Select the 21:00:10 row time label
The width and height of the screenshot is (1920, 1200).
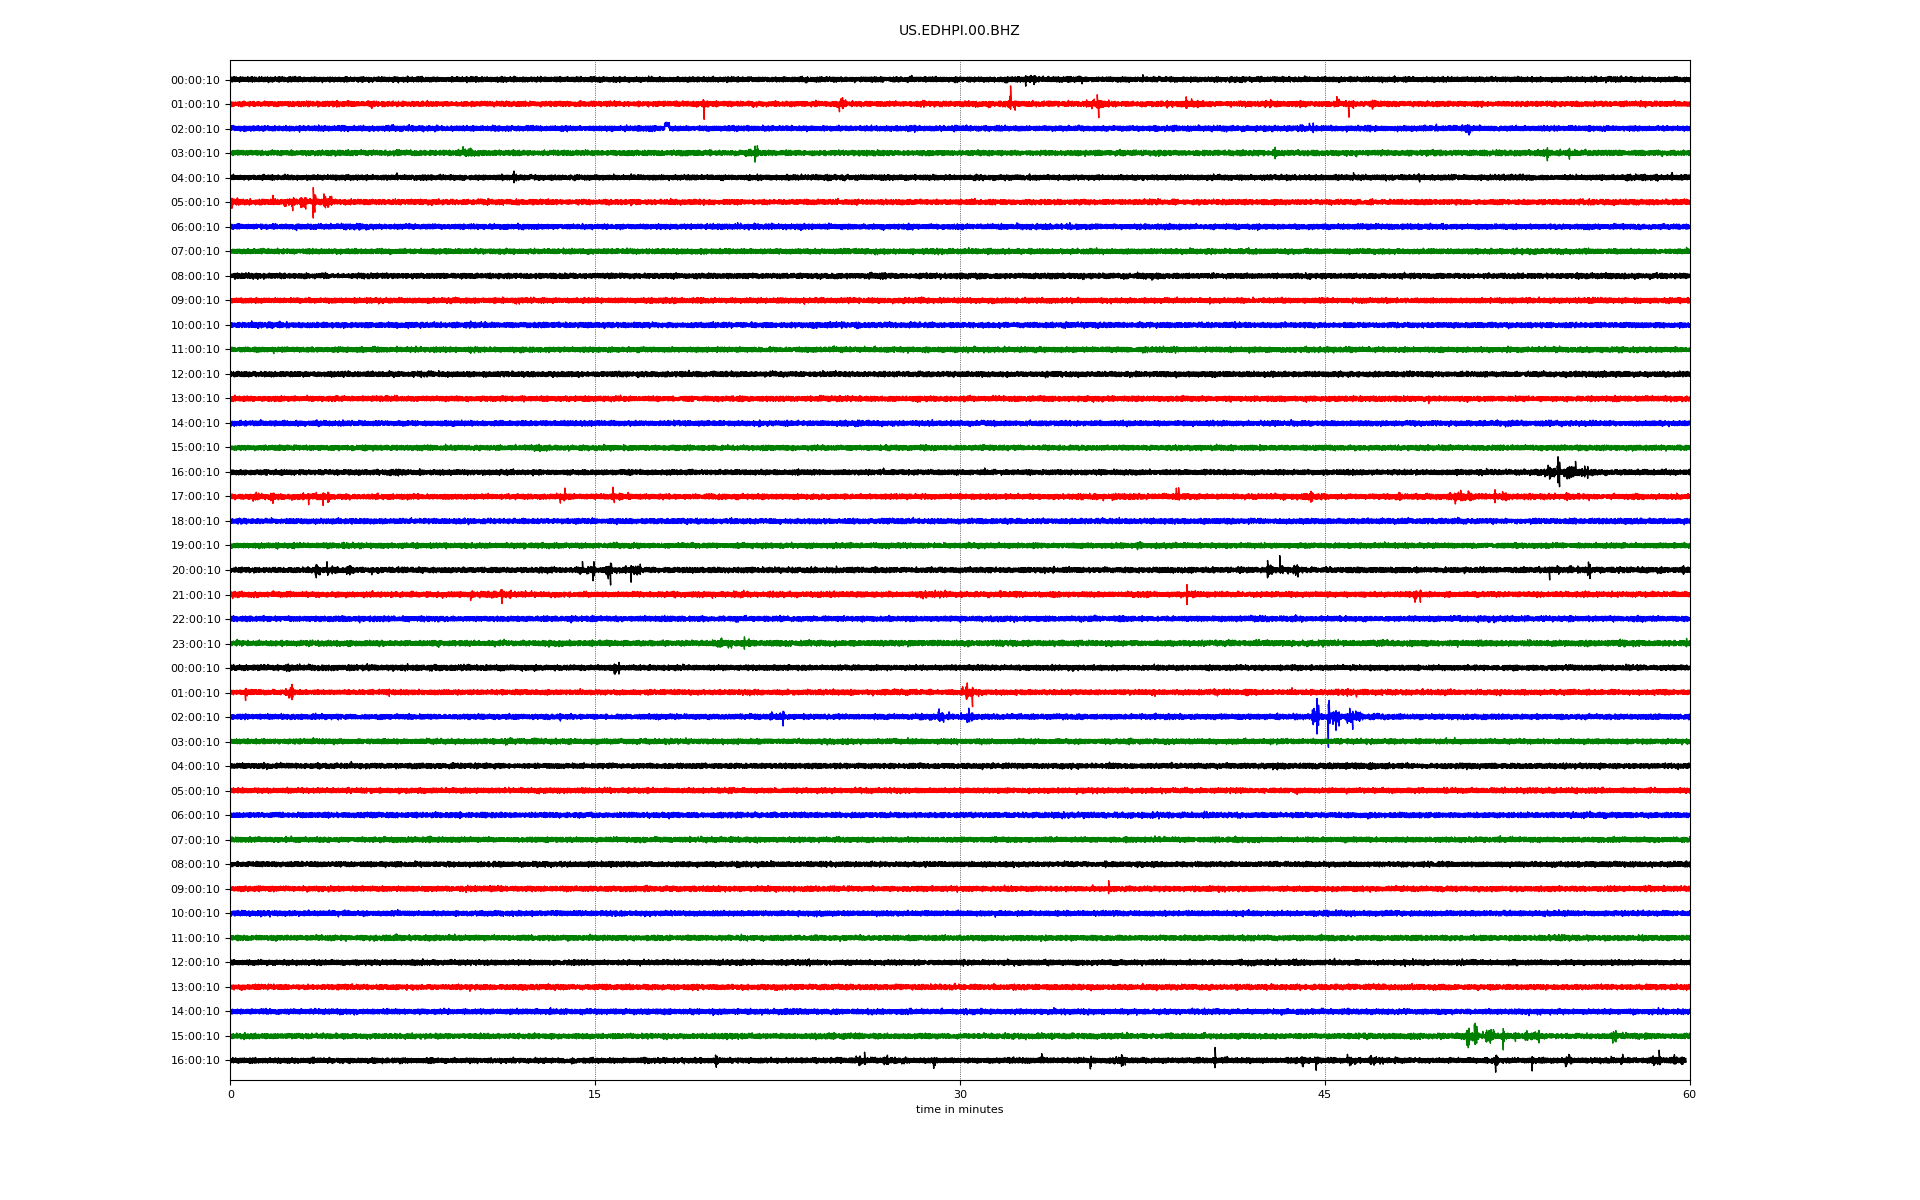click(195, 596)
